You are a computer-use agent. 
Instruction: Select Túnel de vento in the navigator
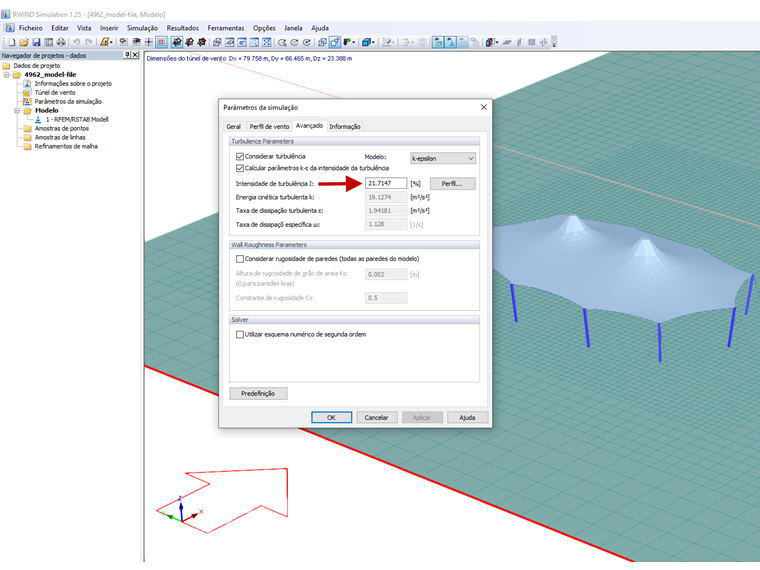tap(55, 93)
